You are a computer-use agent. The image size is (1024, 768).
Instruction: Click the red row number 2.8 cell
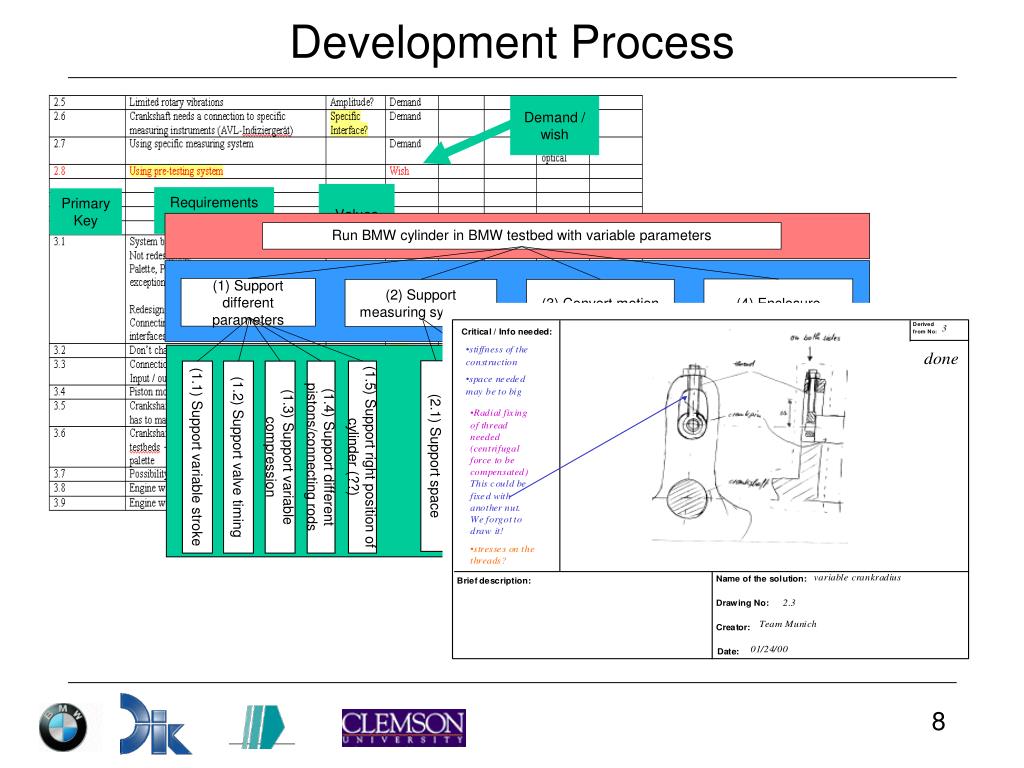point(87,171)
